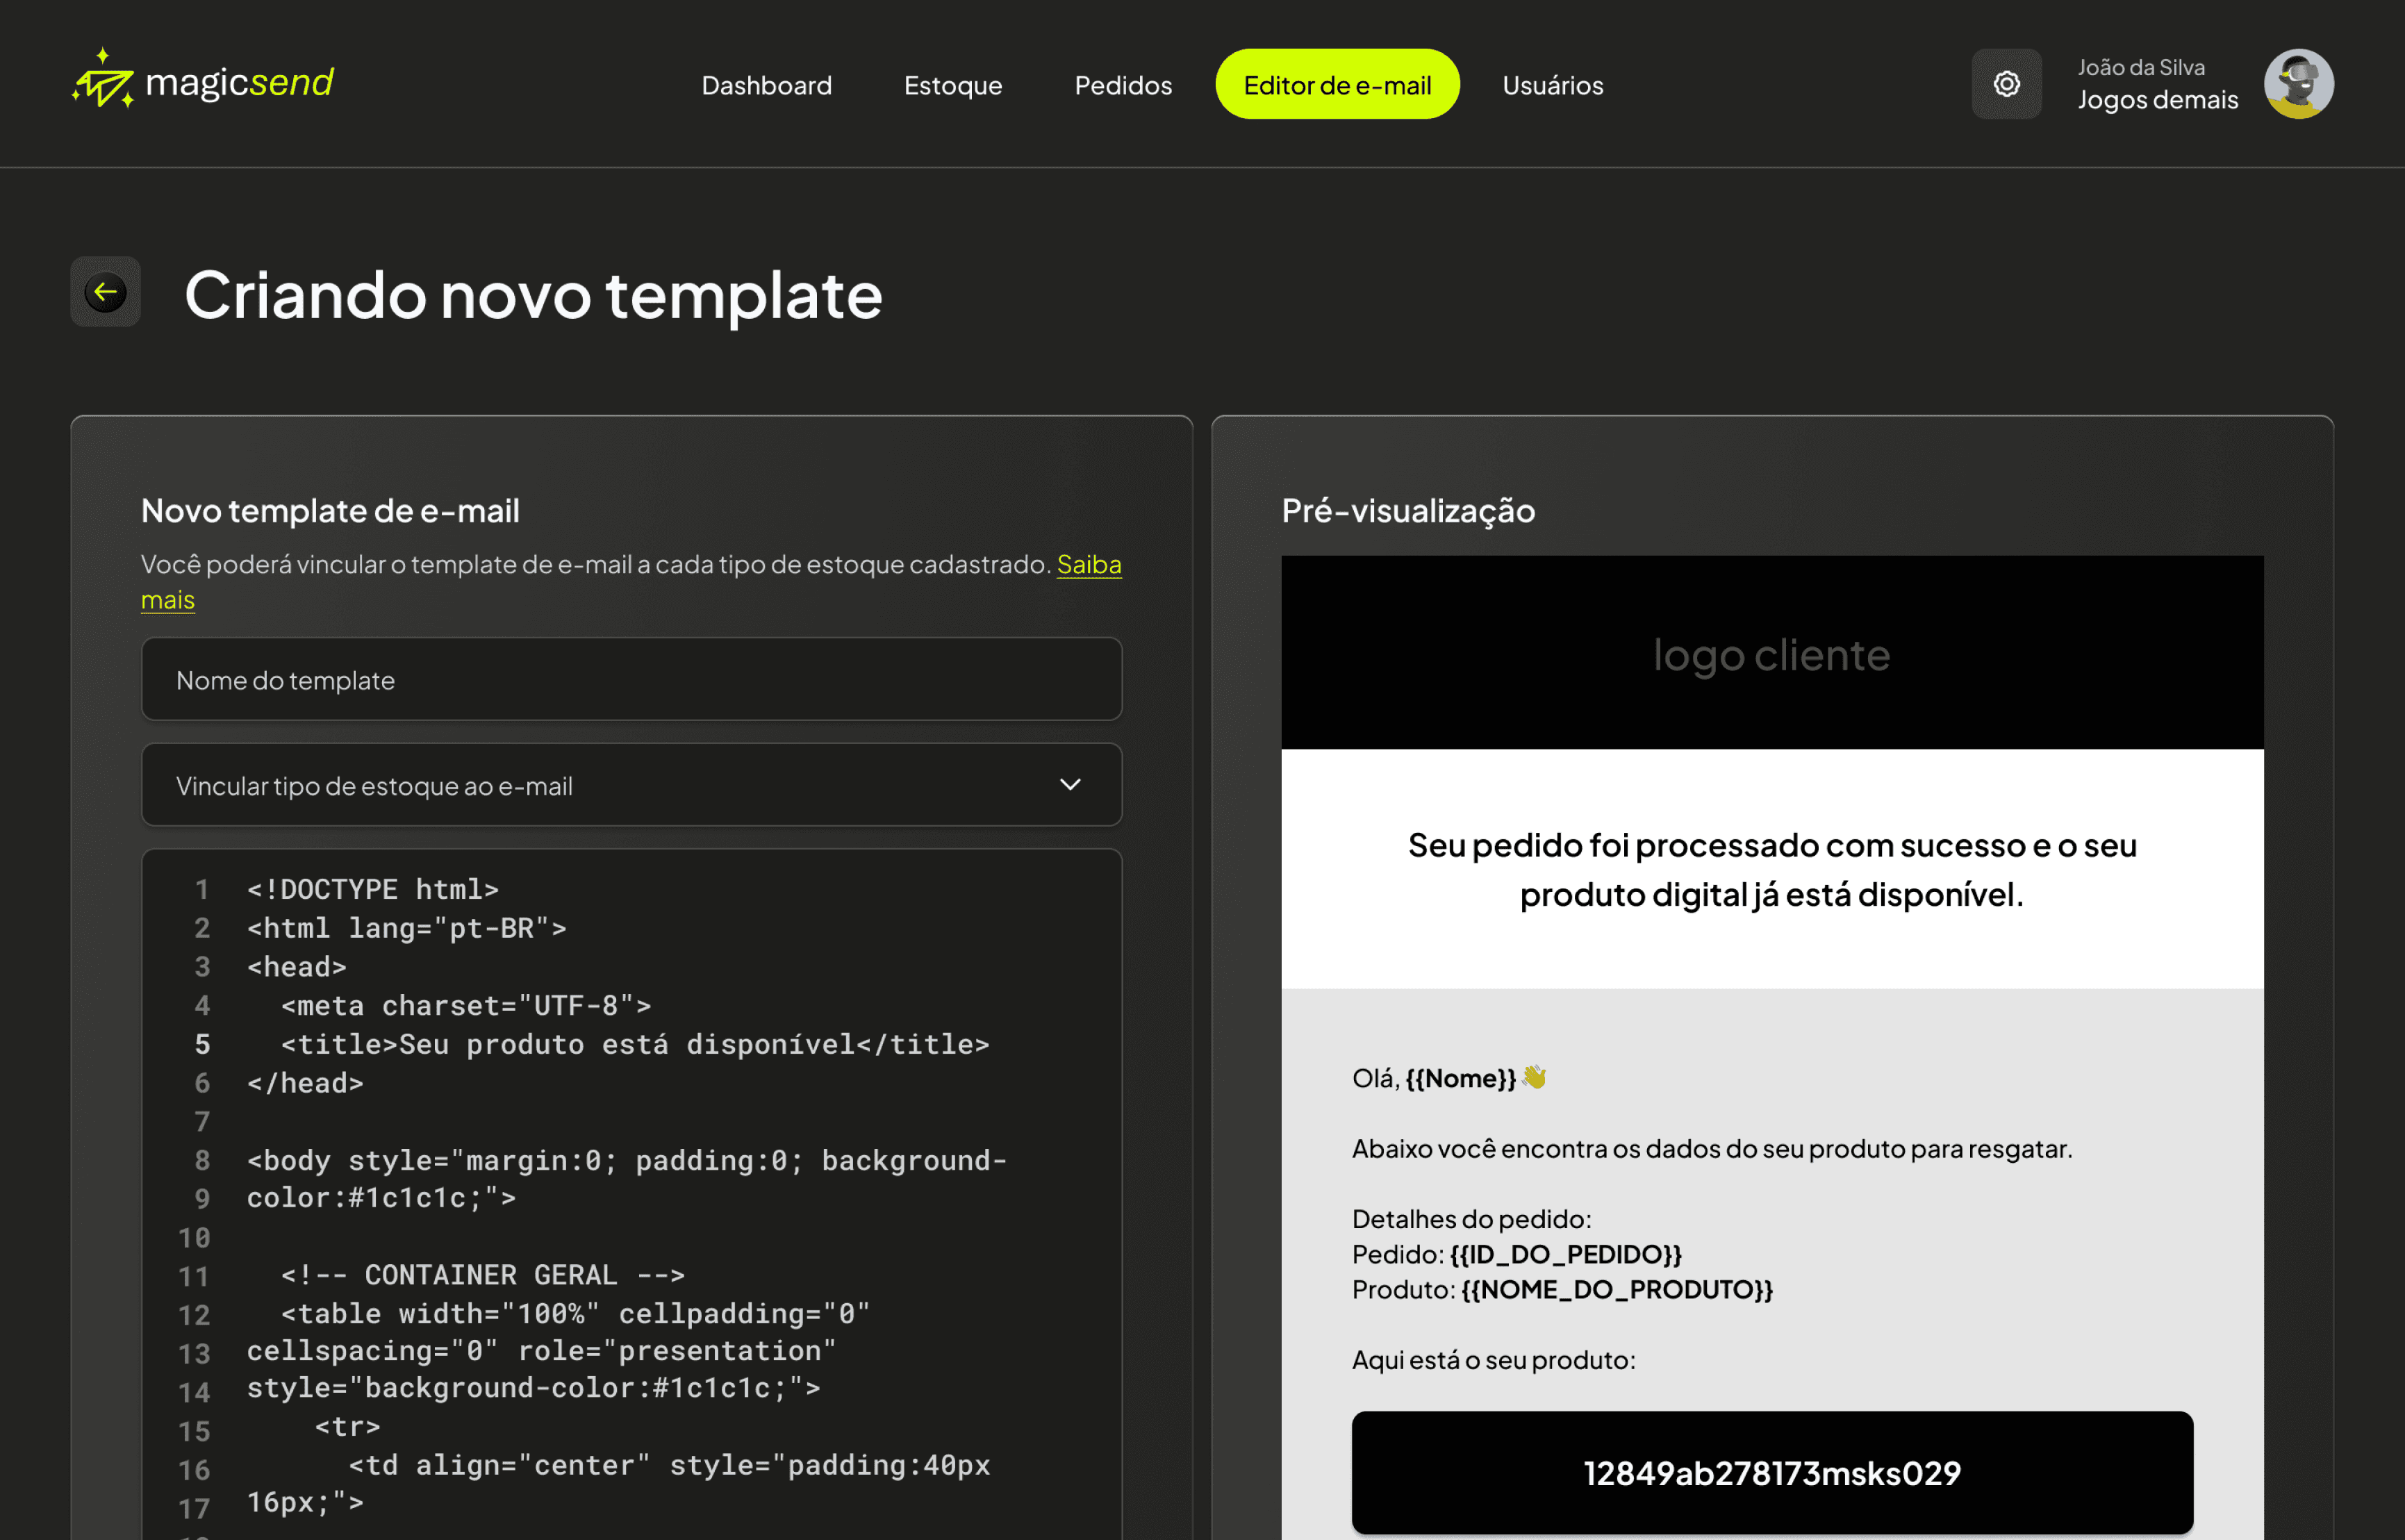The image size is (2405, 1540).
Task: Follow the Saiba mais link
Action: coord(1088,565)
